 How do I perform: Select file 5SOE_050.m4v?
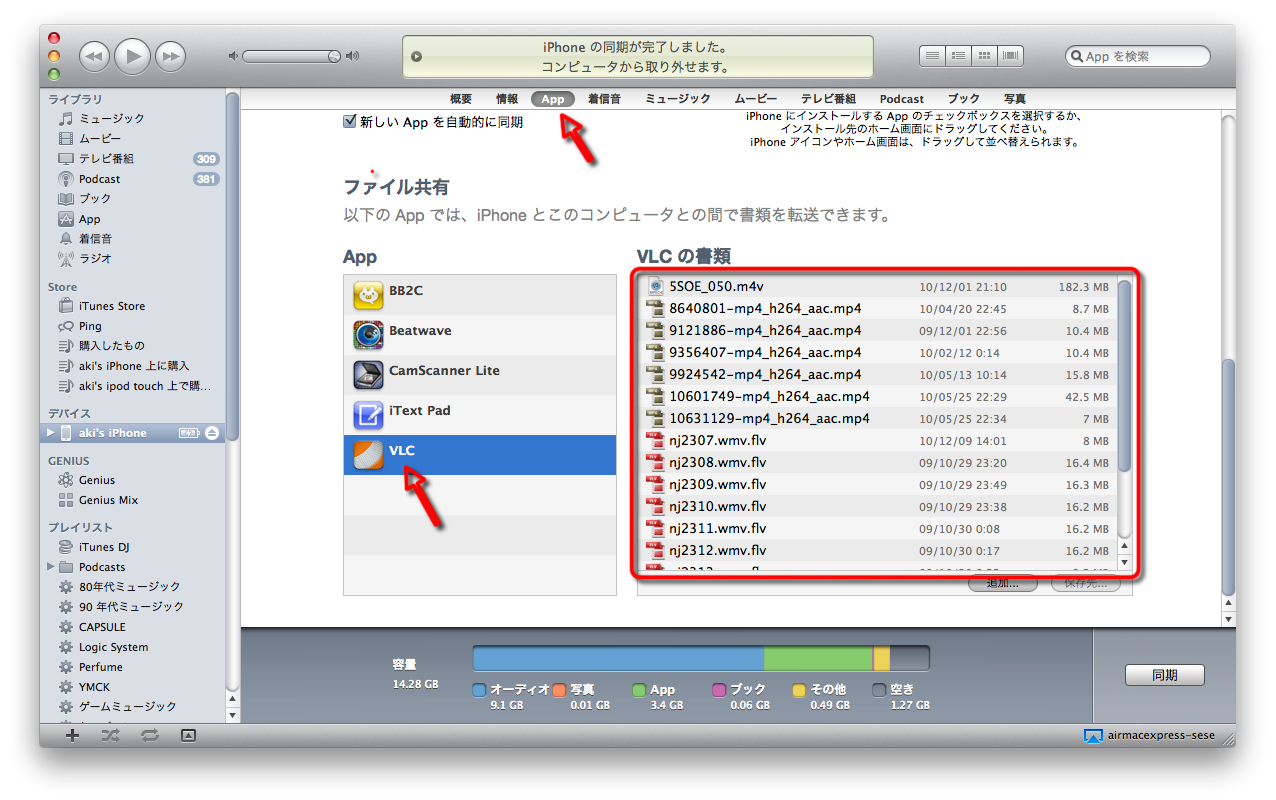[x=878, y=287]
